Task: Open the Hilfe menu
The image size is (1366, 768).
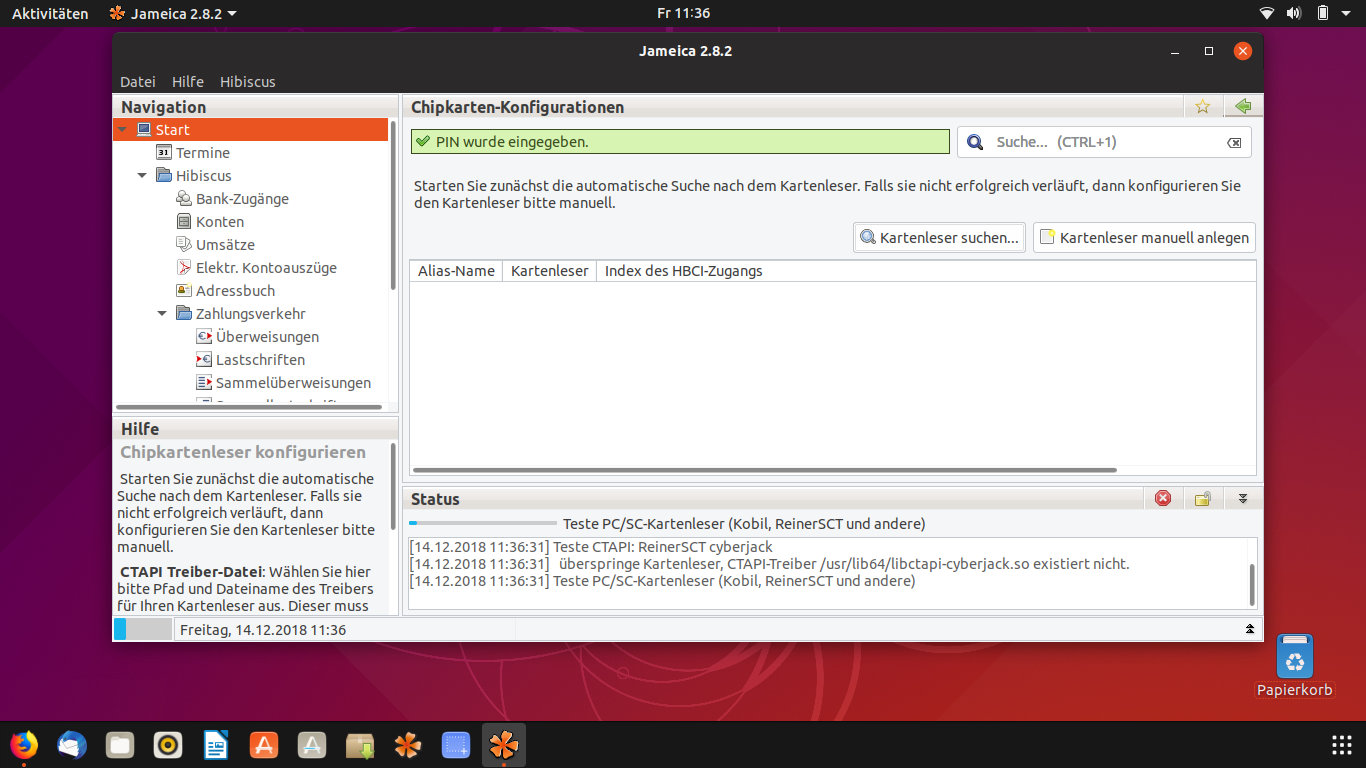Action: pyautogui.click(x=188, y=82)
